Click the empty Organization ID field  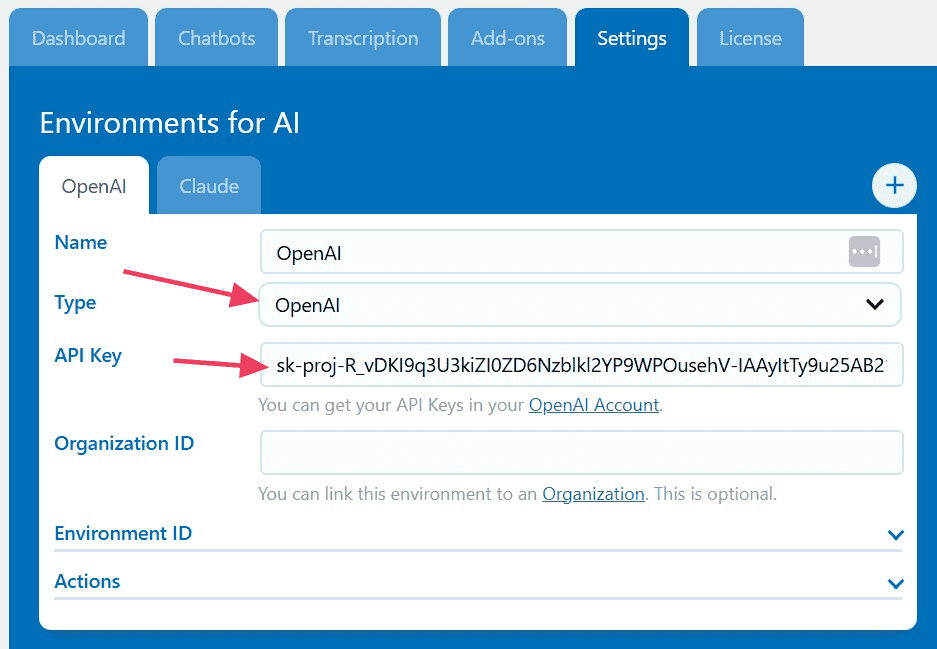tap(581, 452)
